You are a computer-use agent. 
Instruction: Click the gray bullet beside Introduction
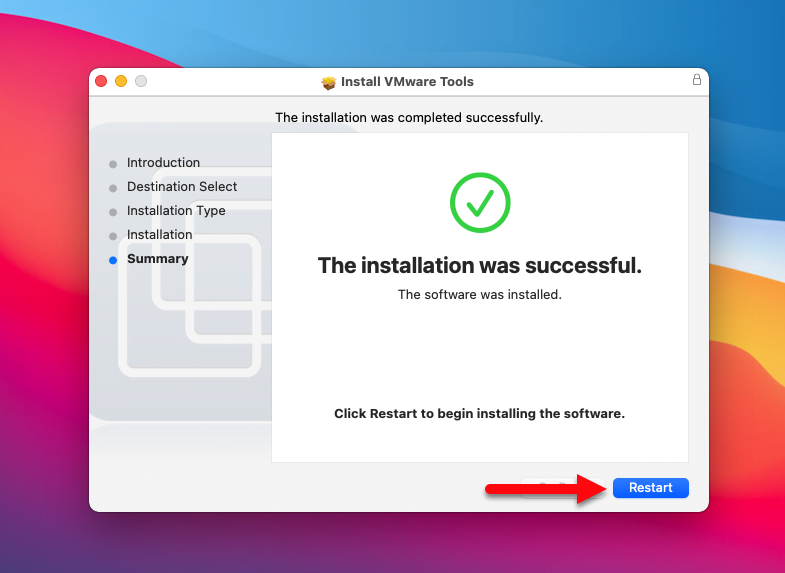point(113,164)
